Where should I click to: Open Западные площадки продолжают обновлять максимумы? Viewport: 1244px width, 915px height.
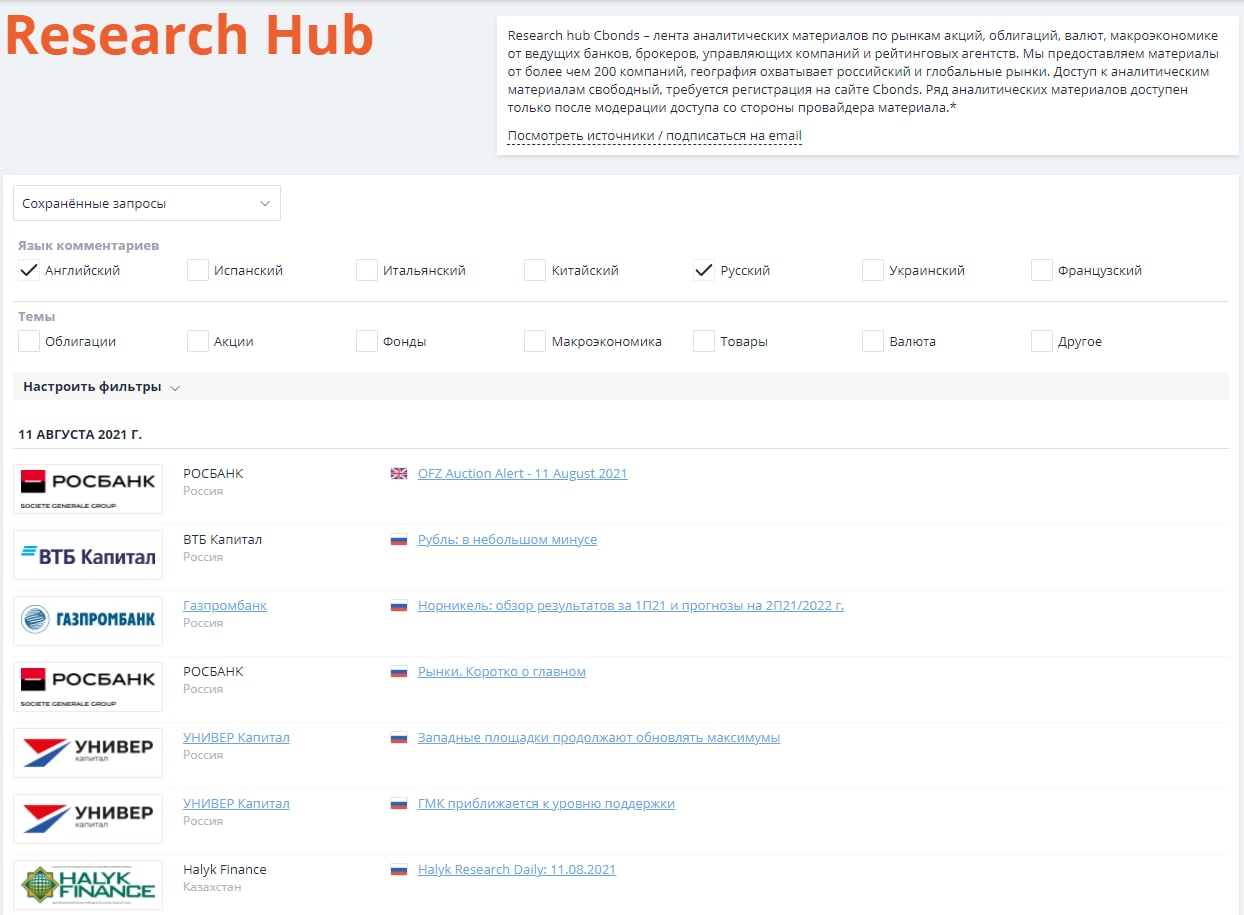tap(599, 738)
